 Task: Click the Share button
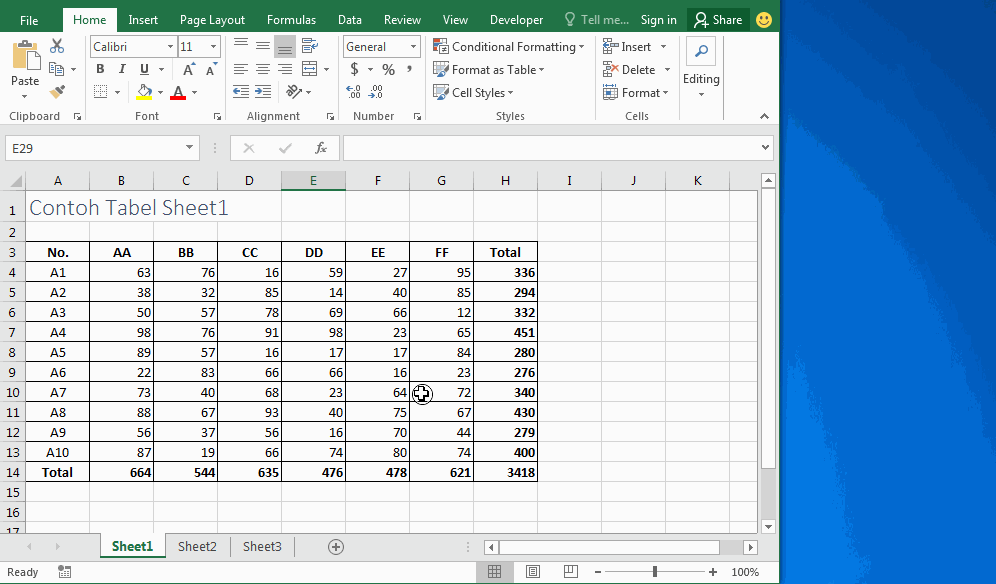[x=718, y=18]
